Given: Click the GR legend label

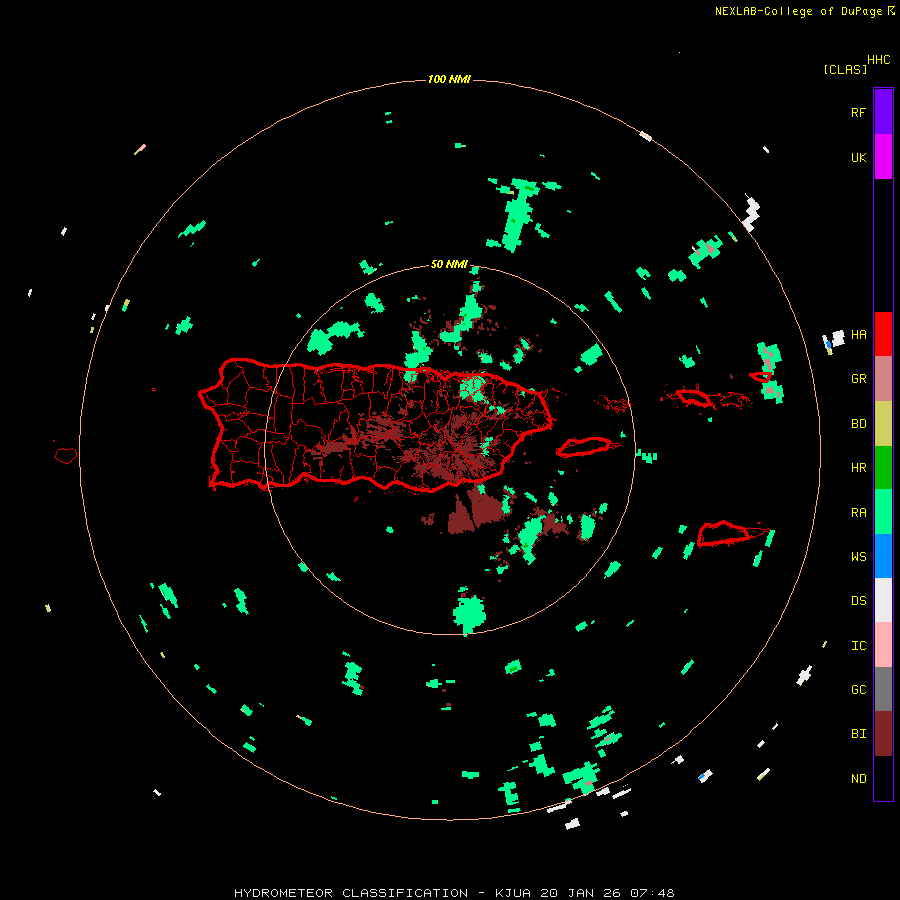Looking at the screenshot, I should pyautogui.click(x=859, y=379).
